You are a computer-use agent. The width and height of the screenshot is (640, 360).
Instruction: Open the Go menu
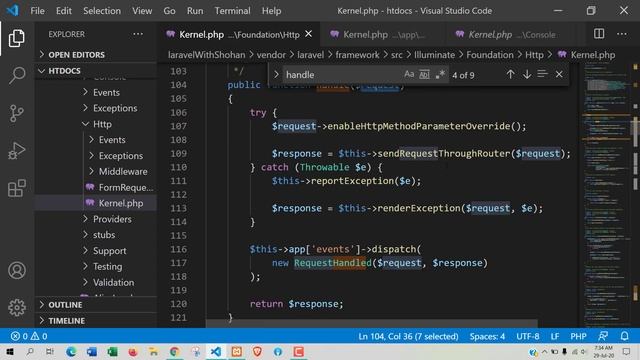click(x=169, y=11)
